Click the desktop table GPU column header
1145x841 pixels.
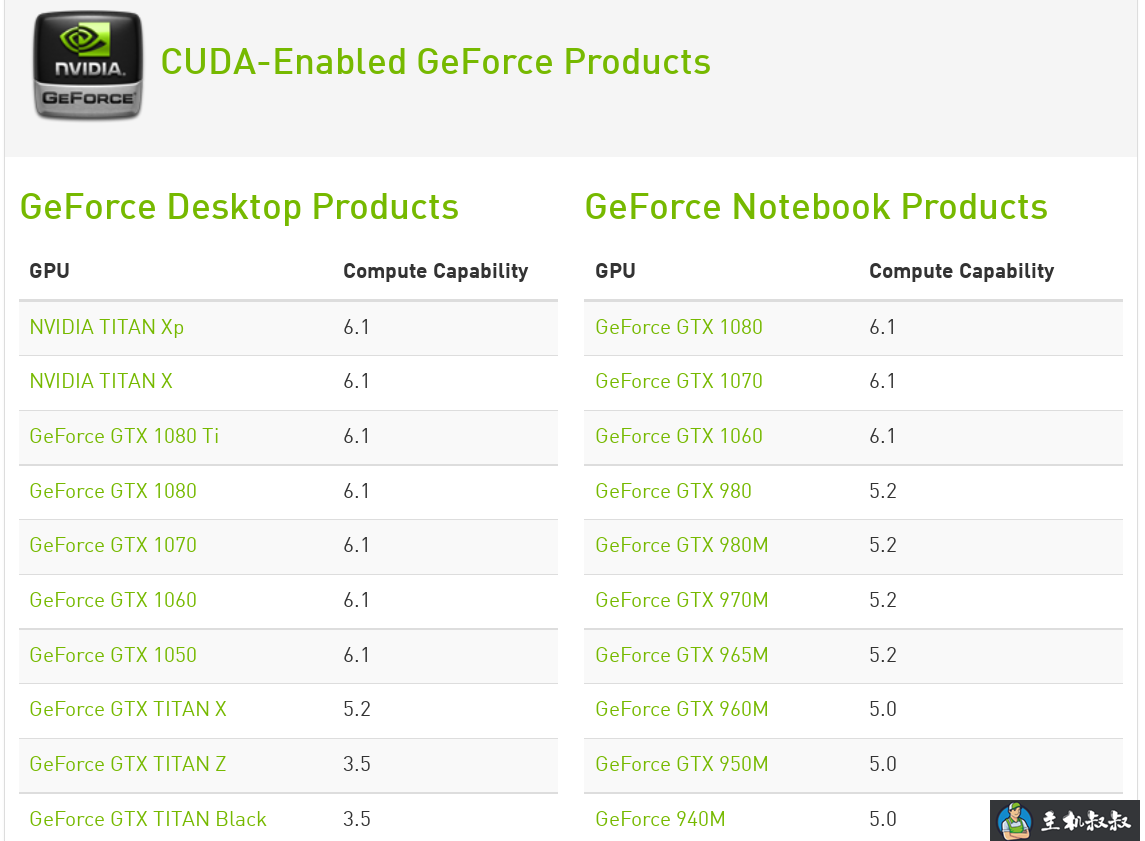50,271
